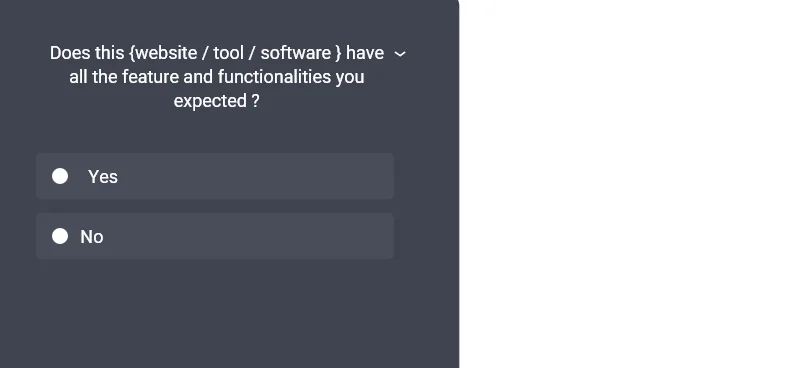Screen dimensions: 810x368
Task: Pick the Yes option row
Action: tap(215, 176)
